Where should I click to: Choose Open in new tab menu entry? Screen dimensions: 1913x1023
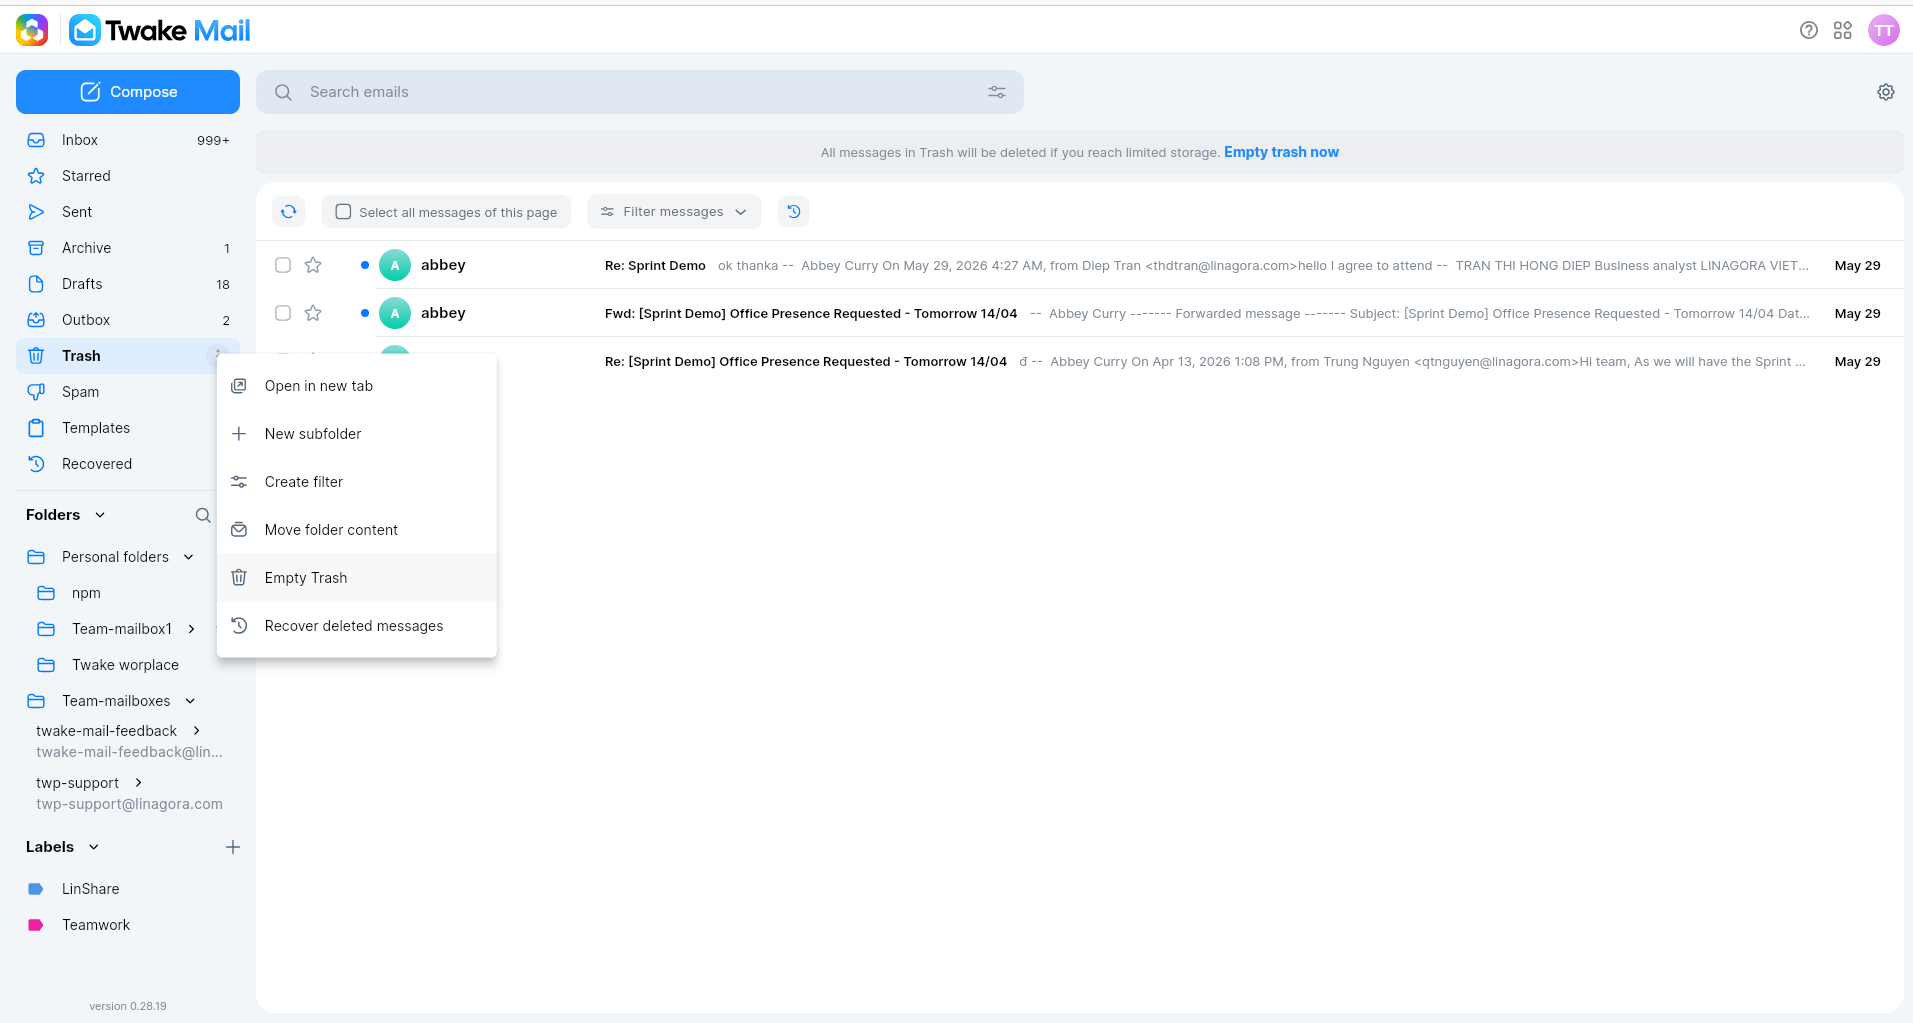[x=357, y=386]
